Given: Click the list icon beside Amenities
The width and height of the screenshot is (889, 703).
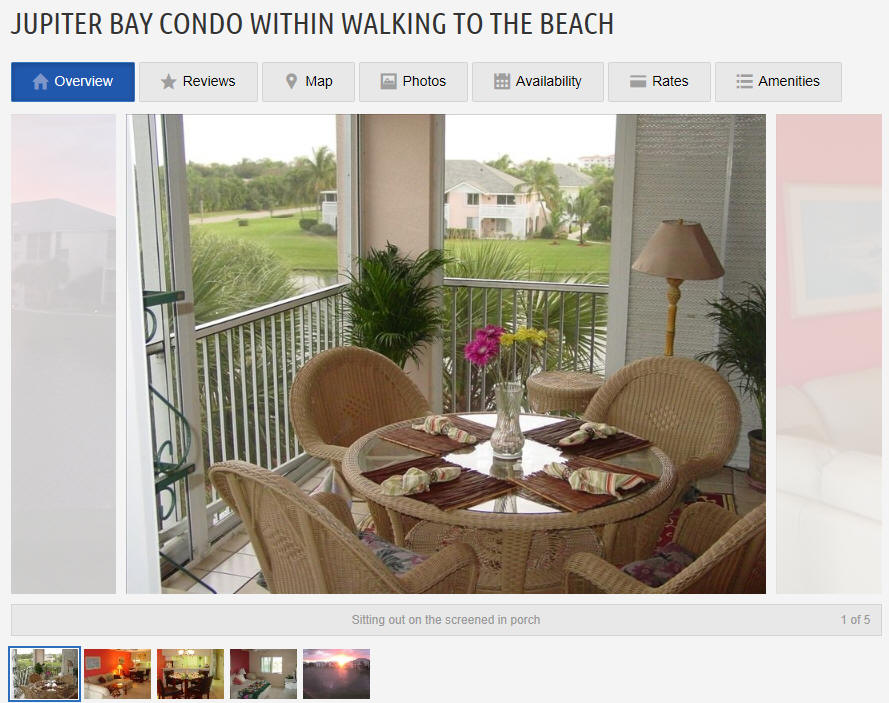Looking at the screenshot, I should [x=744, y=82].
